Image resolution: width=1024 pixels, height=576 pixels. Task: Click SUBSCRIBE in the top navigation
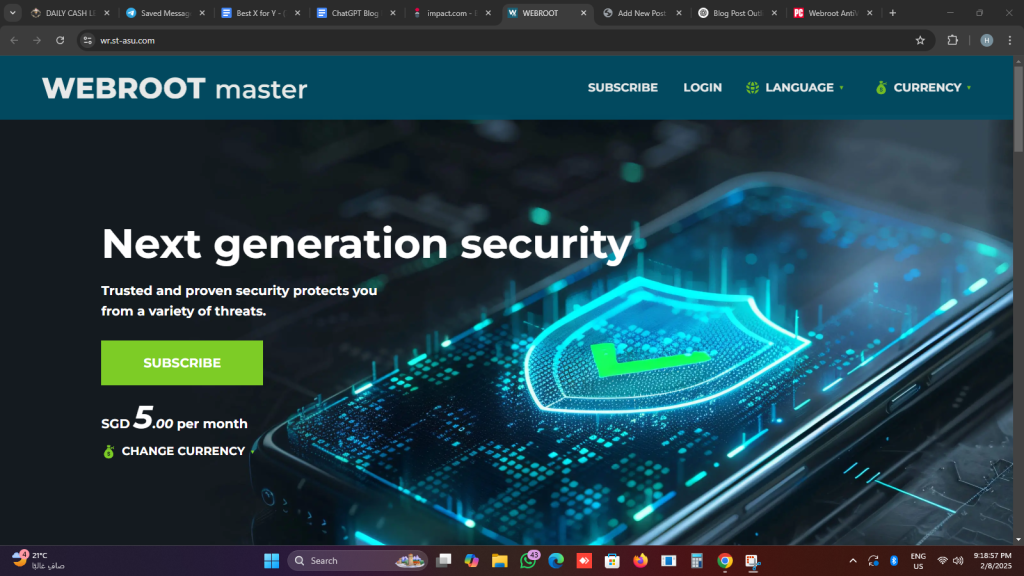click(622, 88)
